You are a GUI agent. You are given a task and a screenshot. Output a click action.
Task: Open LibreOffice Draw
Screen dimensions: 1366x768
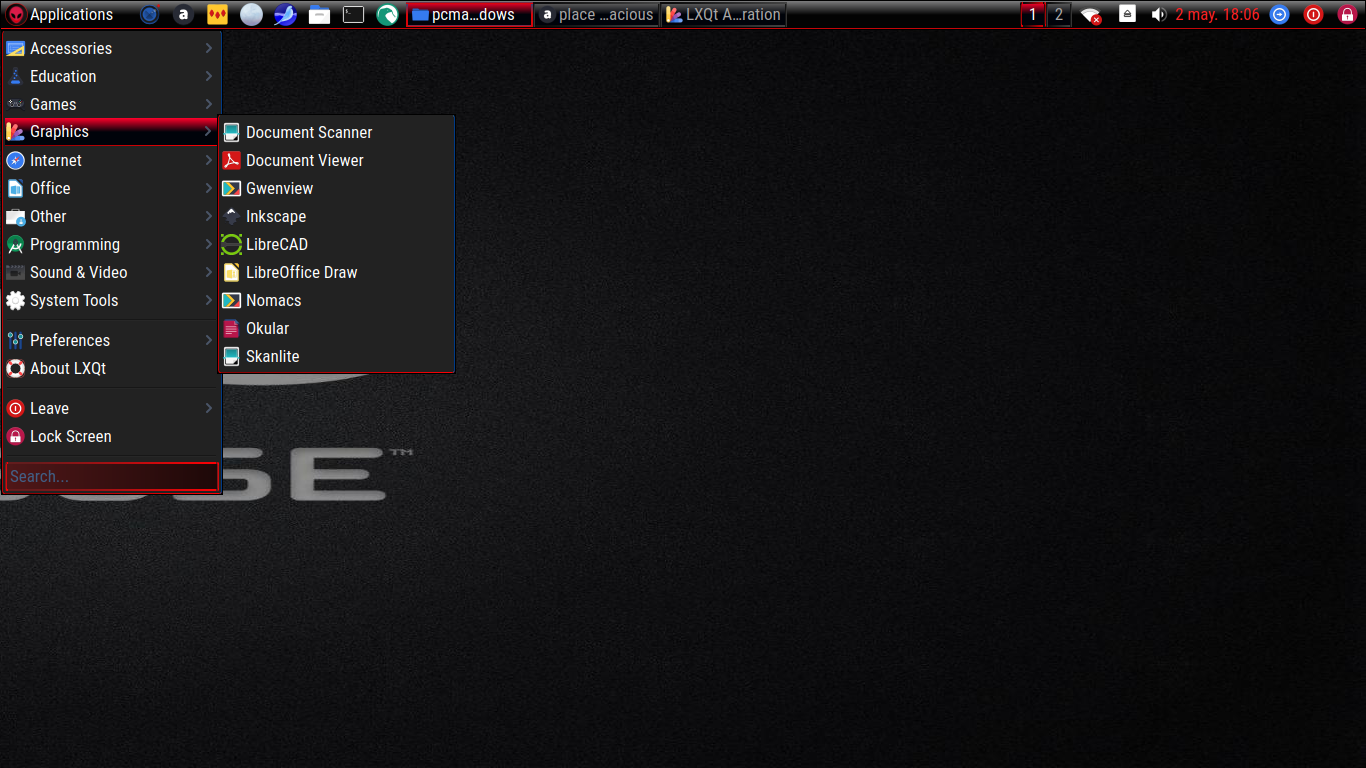point(336,272)
